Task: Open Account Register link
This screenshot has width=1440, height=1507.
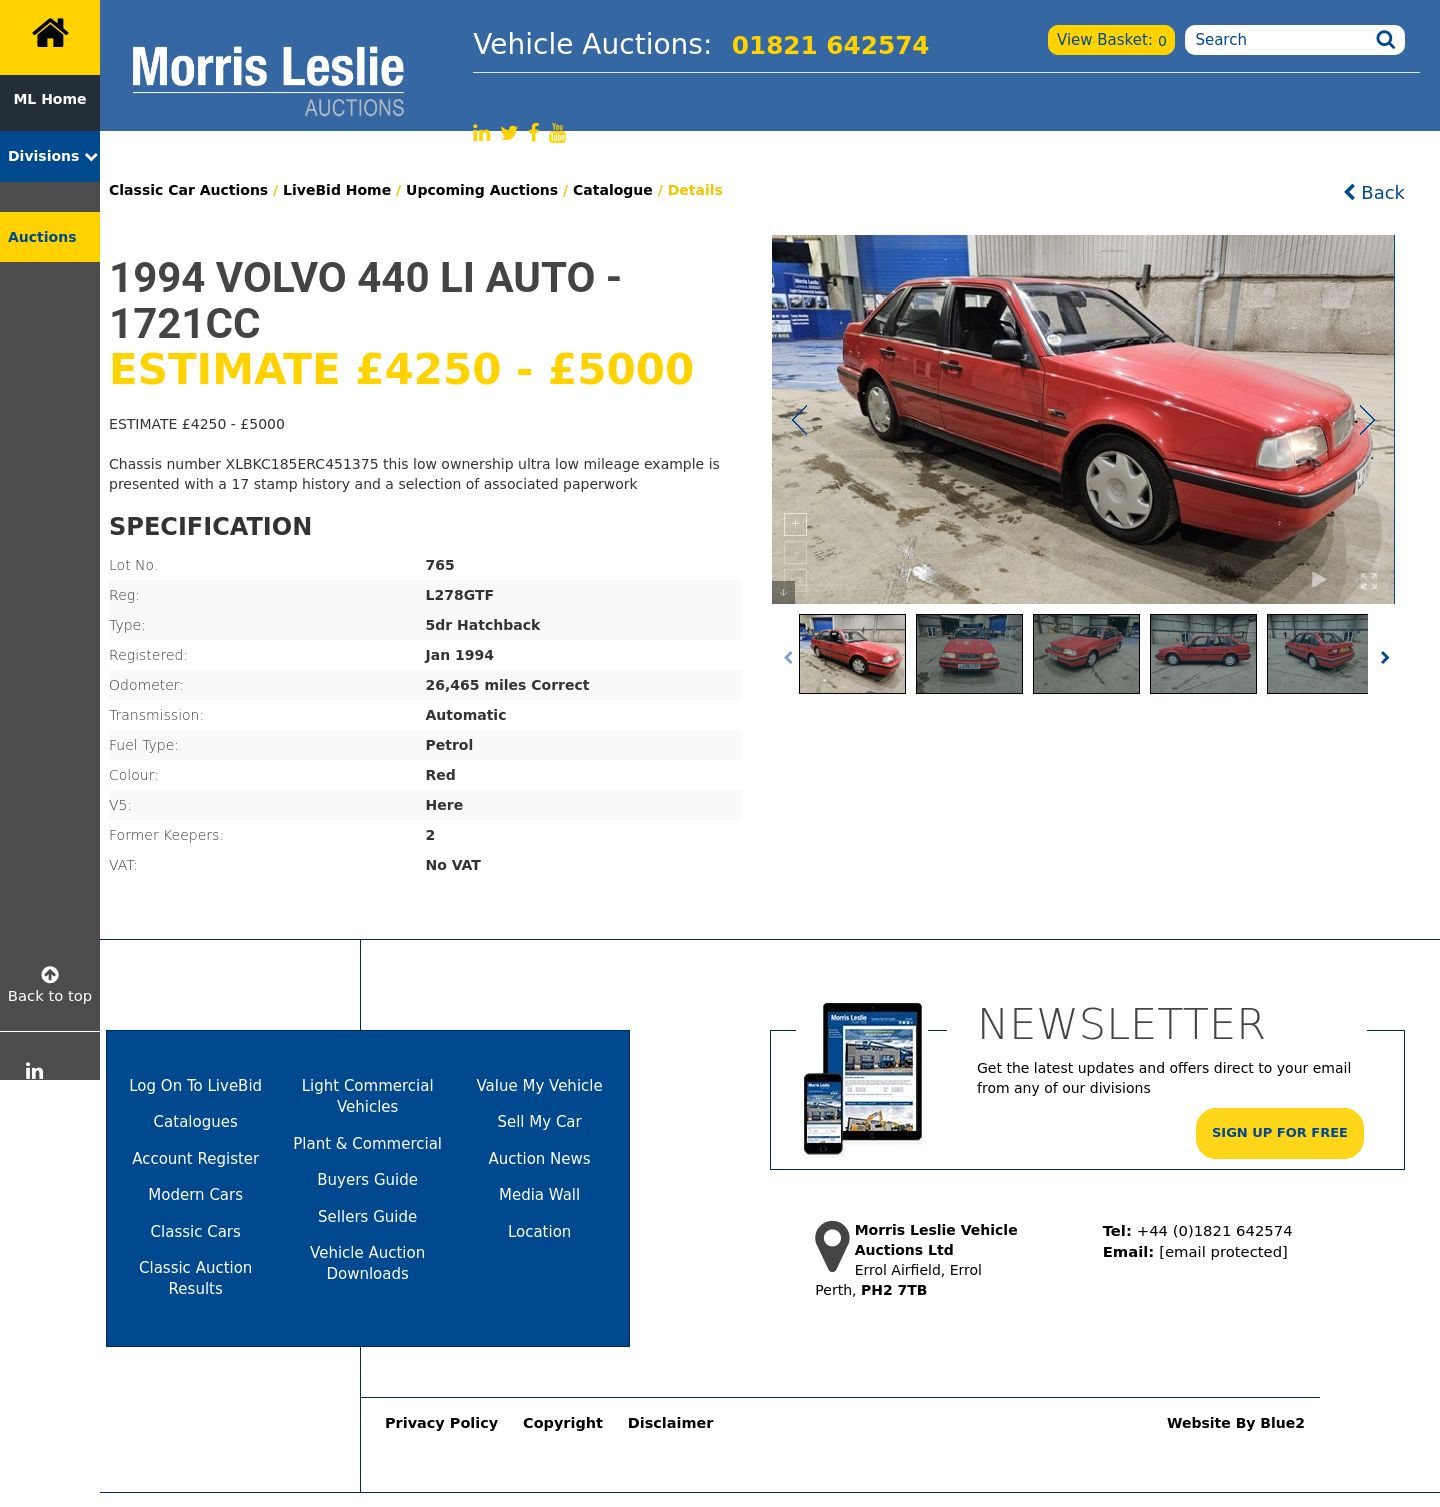Action: click(195, 1159)
